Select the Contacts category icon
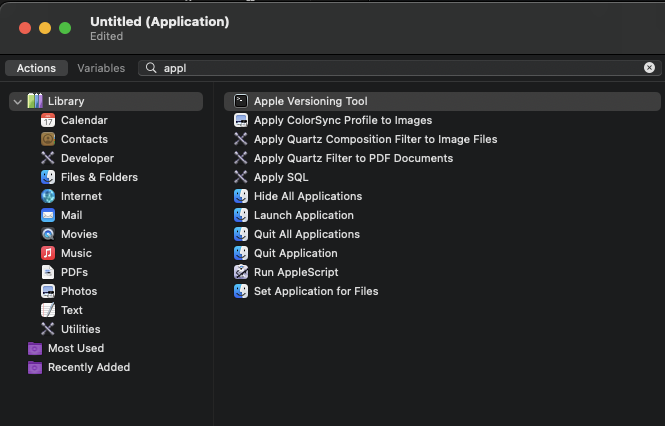This screenshot has width=665, height=426. [x=48, y=139]
